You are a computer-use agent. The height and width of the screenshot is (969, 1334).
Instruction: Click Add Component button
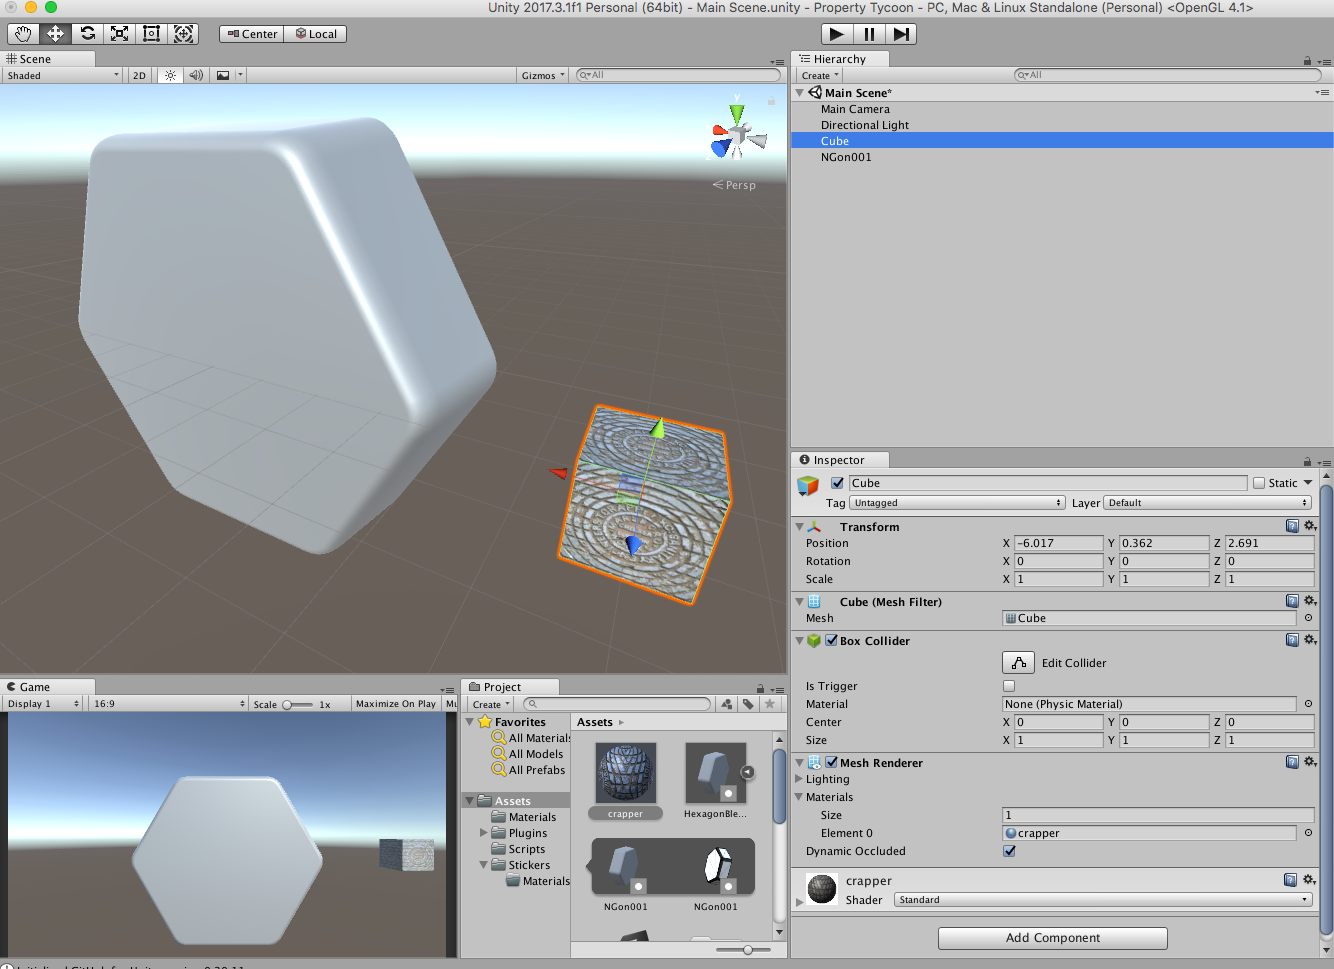[1053, 938]
